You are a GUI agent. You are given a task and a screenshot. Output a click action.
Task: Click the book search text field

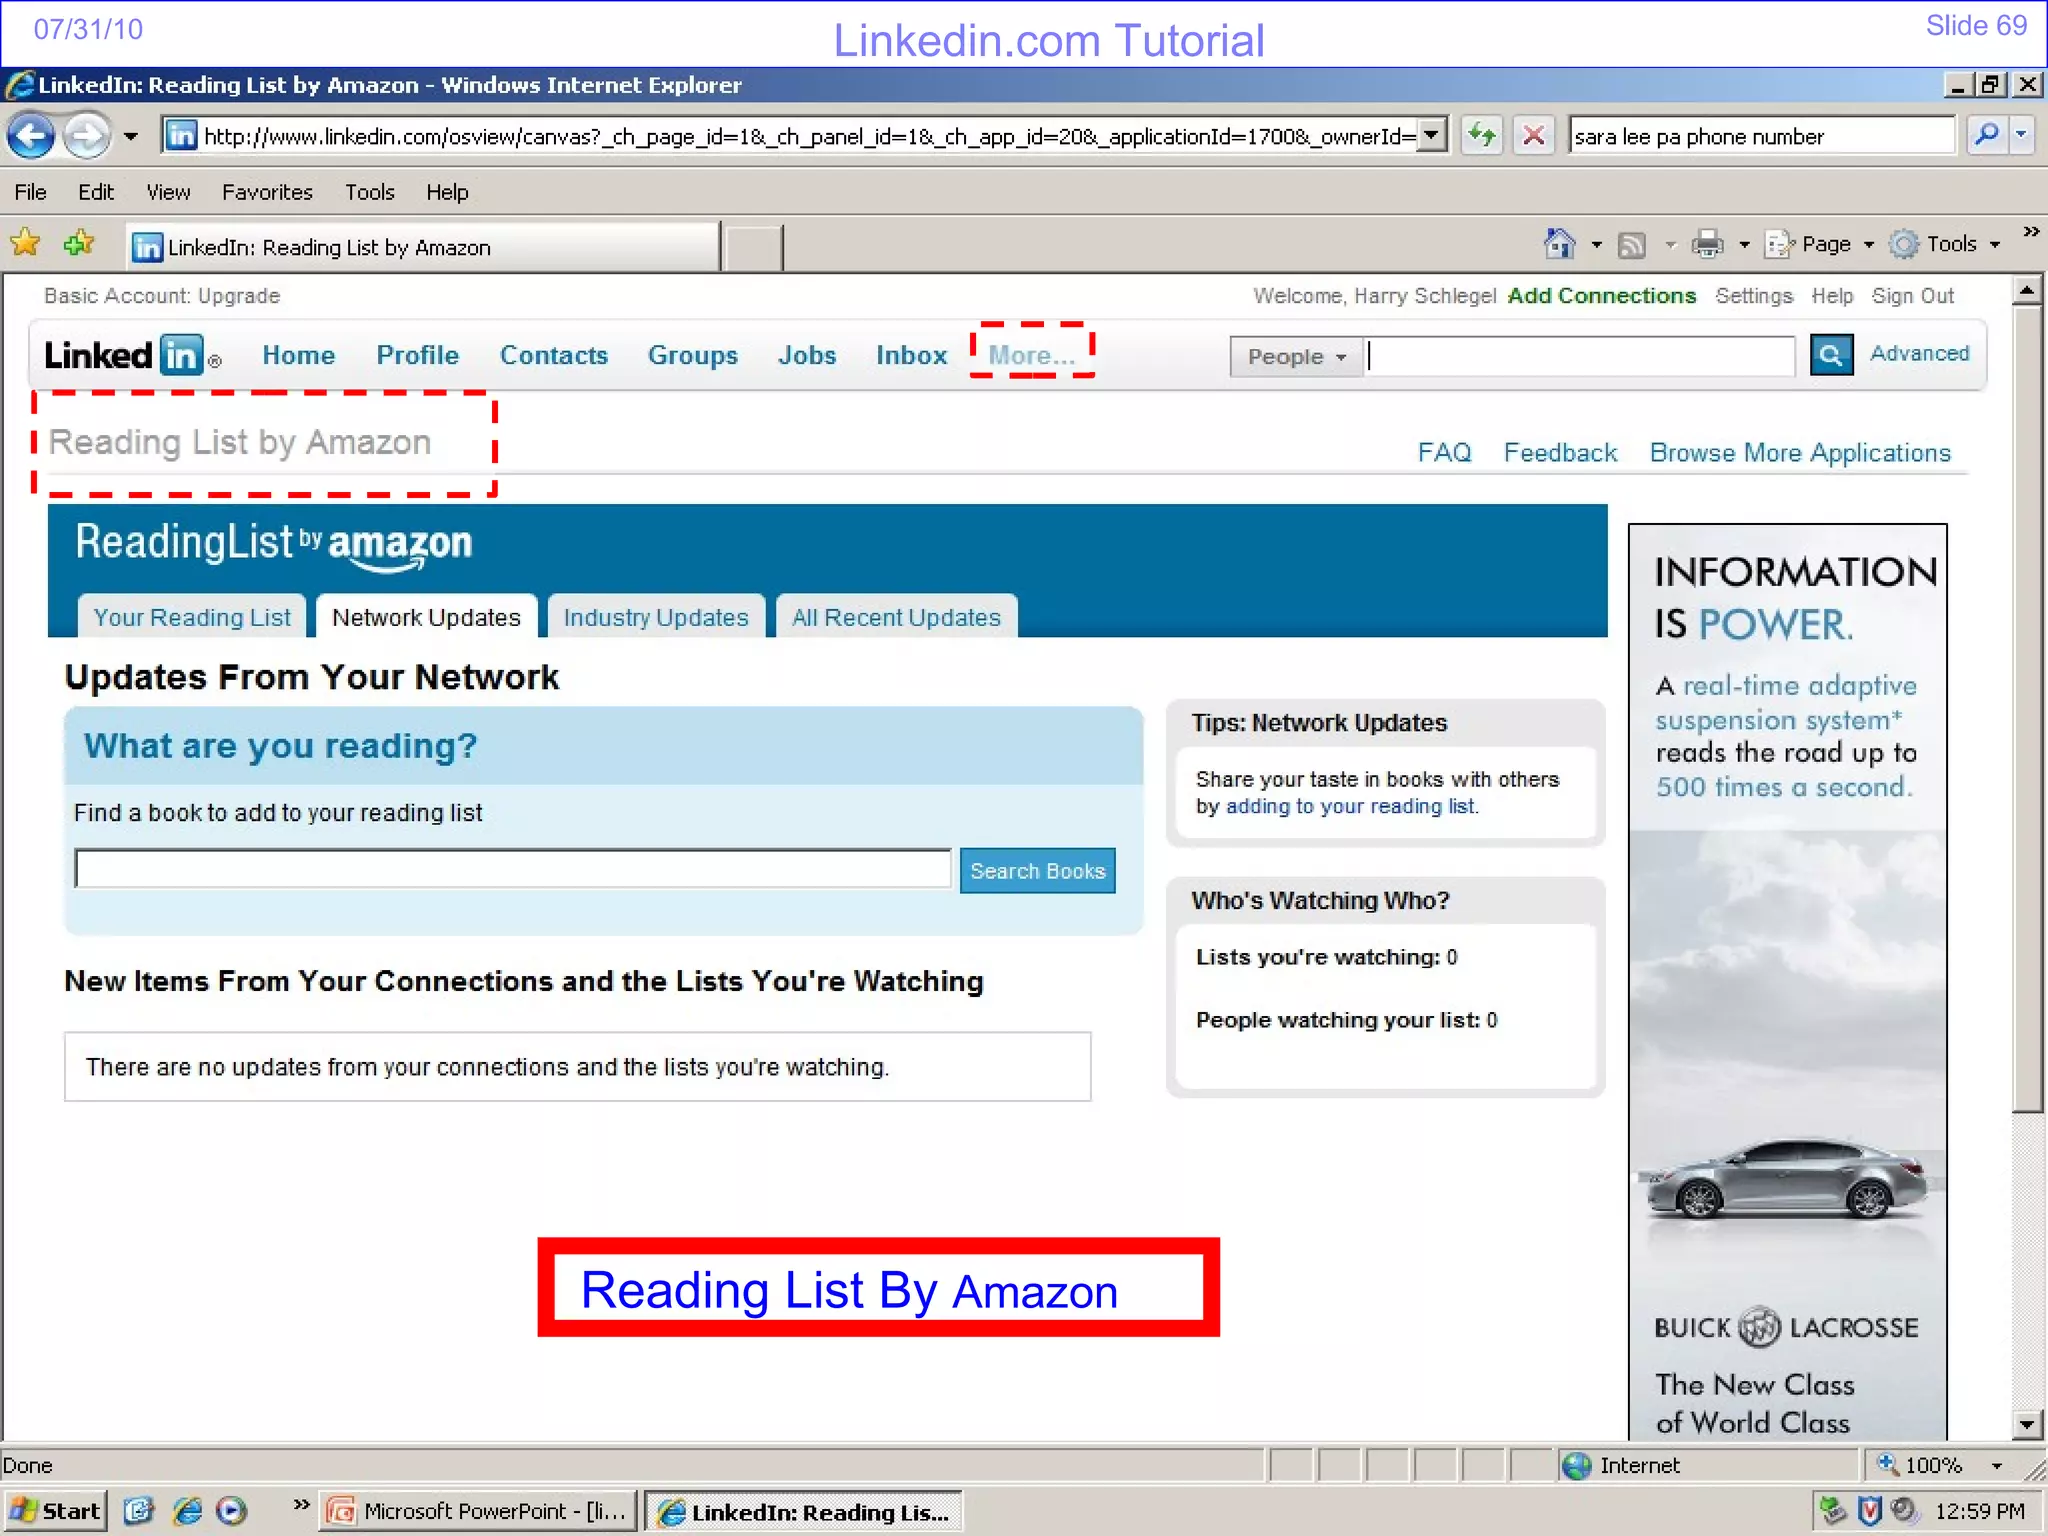pyautogui.click(x=512, y=869)
